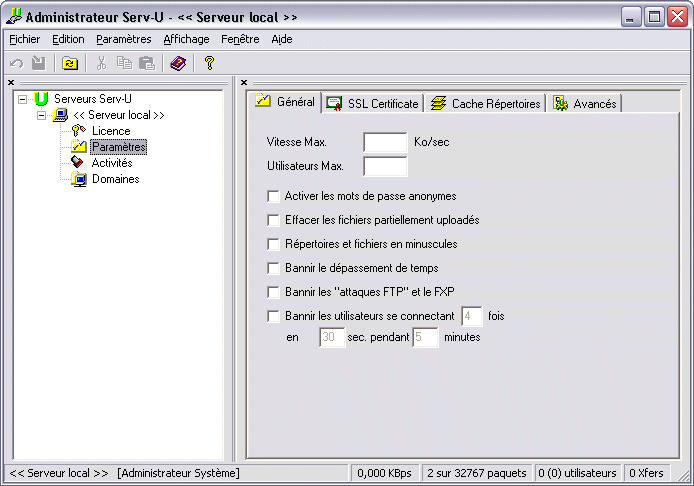Screen dimensions: 694x486
Task: Minimize the Administrateur Serv-U window
Action: click(631, 17)
